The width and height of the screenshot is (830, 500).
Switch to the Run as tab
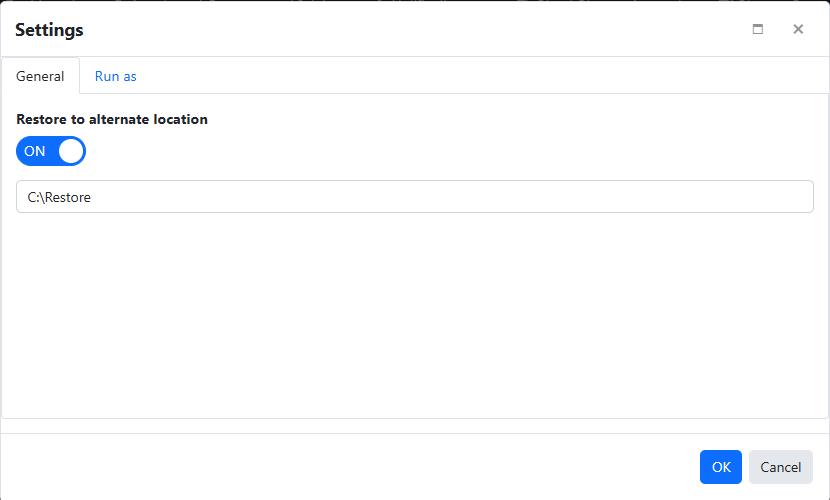[x=115, y=76]
